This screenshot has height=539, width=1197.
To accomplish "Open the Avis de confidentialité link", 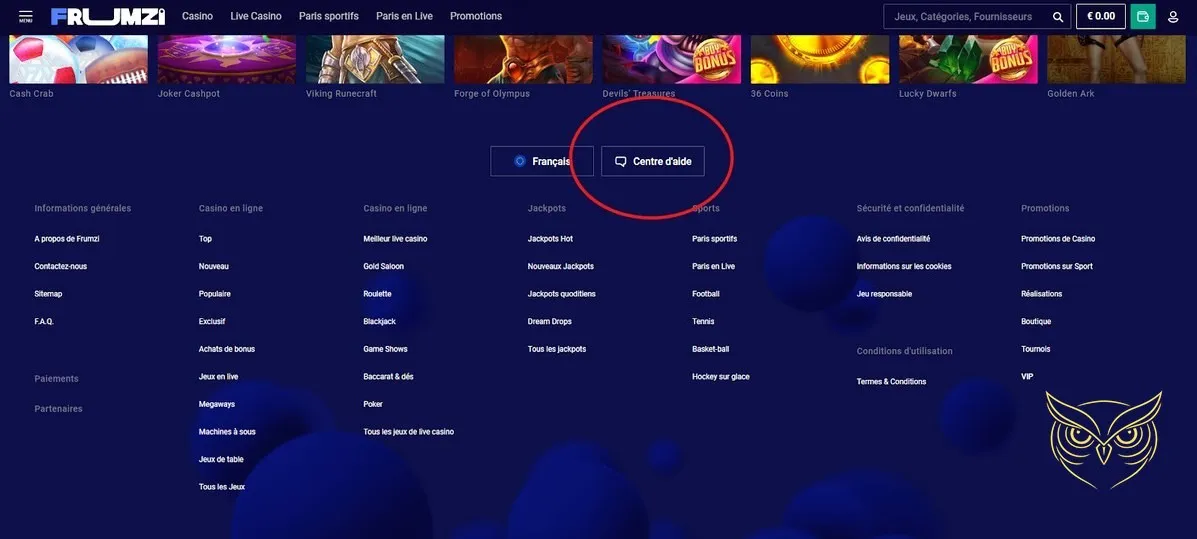I will 893,239.
